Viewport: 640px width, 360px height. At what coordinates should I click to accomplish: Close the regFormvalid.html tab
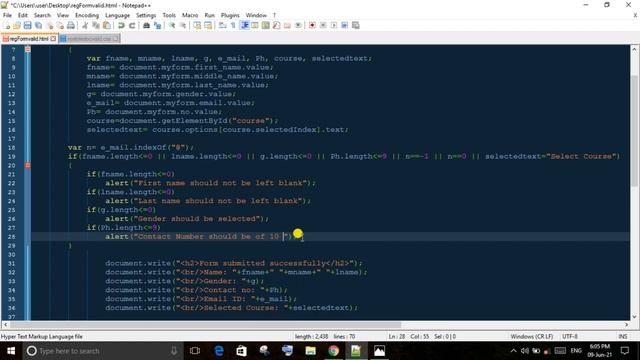tap(53, 39)
